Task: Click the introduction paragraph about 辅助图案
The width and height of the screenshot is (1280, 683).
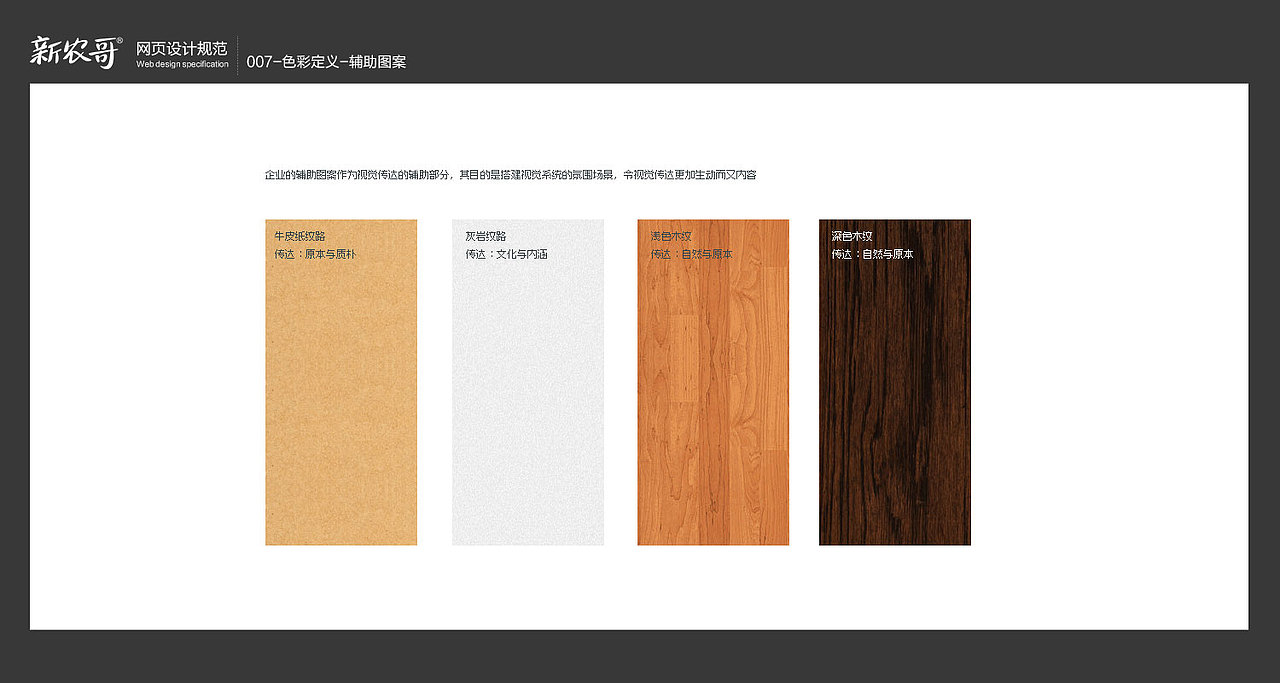Action: point(511,174)
